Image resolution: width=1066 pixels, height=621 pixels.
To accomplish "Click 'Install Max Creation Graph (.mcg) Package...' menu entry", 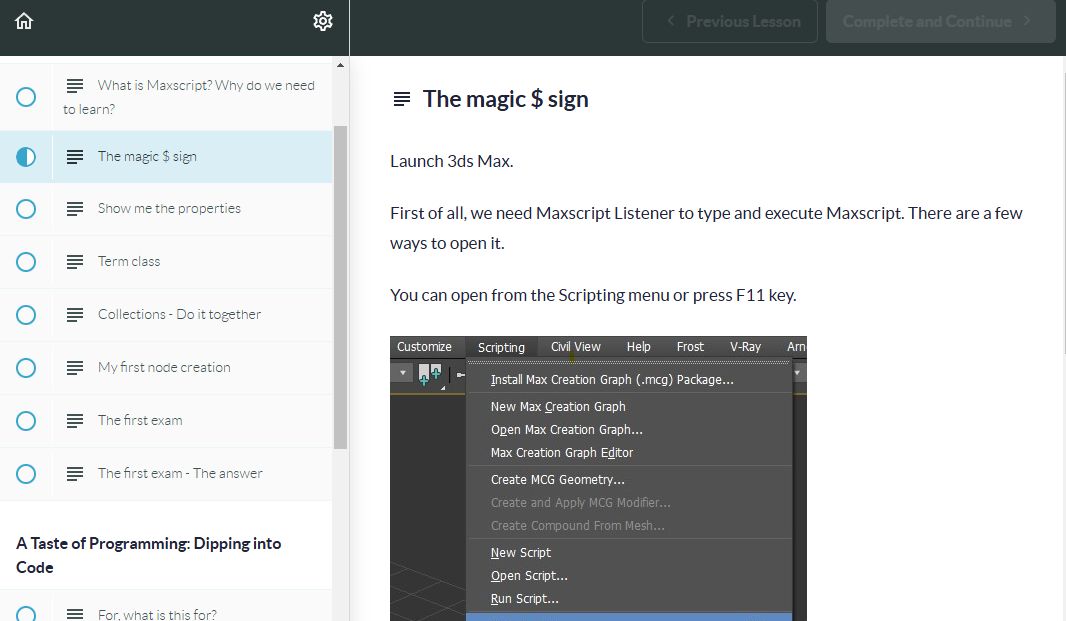I will pos(629,380).
